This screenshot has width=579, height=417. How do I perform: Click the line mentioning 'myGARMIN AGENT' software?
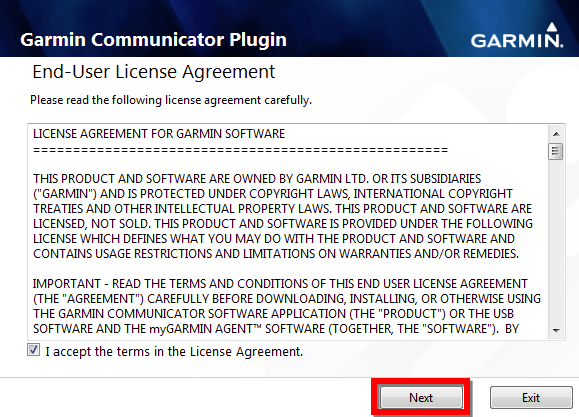(x=276, y=329)
